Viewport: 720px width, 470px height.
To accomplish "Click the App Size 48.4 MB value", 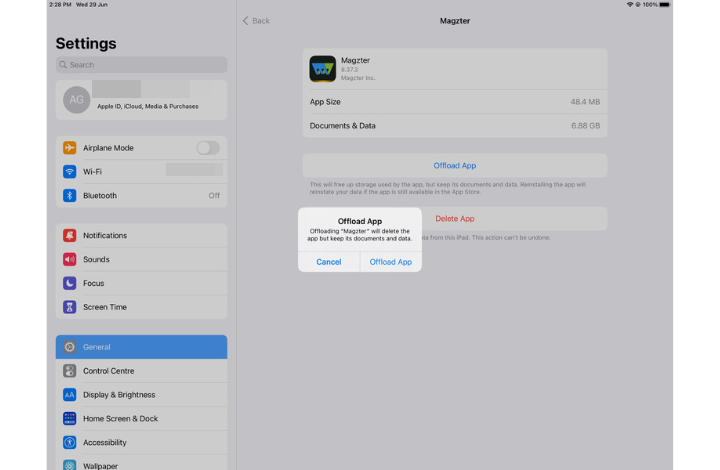I will tap(585, 102).
